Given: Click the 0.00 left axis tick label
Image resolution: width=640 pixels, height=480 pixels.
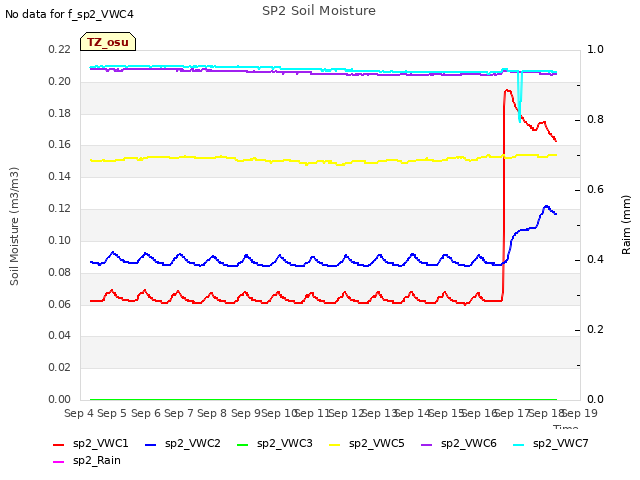Looking at the screenshot, I should click(60, 399).
